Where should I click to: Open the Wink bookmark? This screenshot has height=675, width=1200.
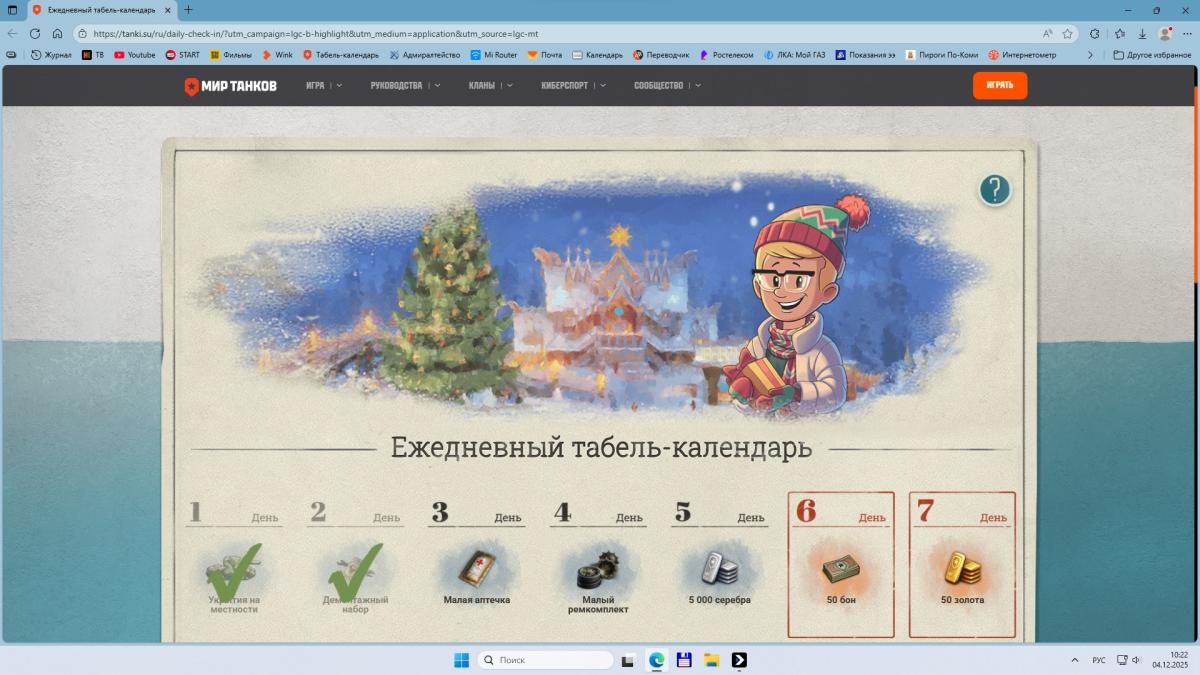277,55
